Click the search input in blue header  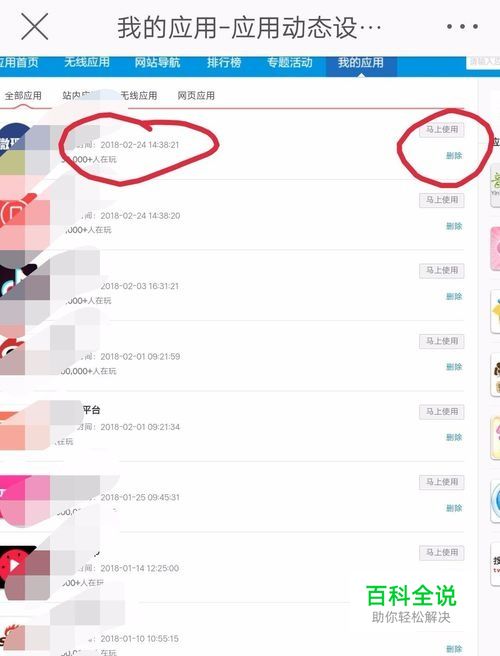click(x=483, y=62)
